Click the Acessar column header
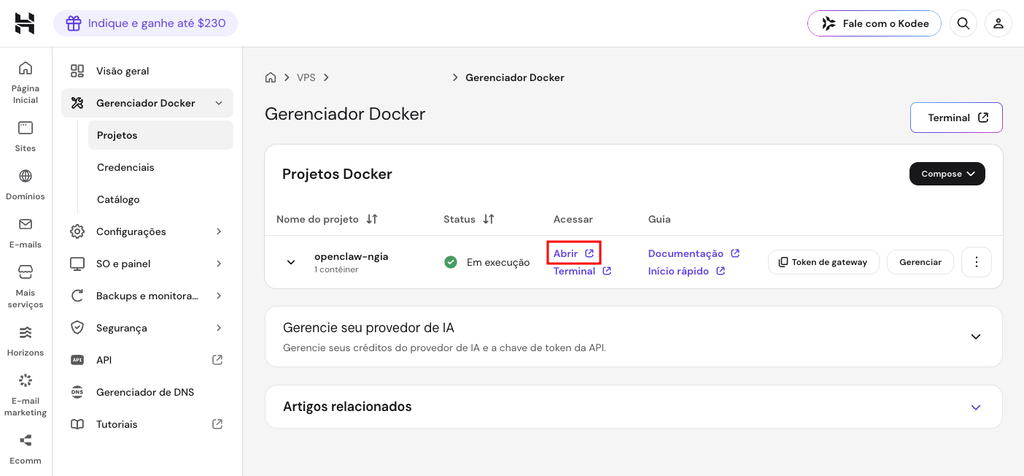Viewport: 1024px width, 476px height. [x=573, y=219]
